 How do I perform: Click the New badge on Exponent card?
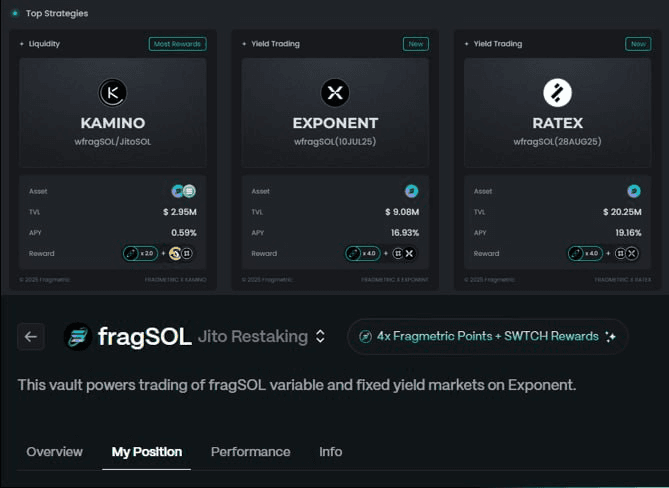(x=416, y=44)
